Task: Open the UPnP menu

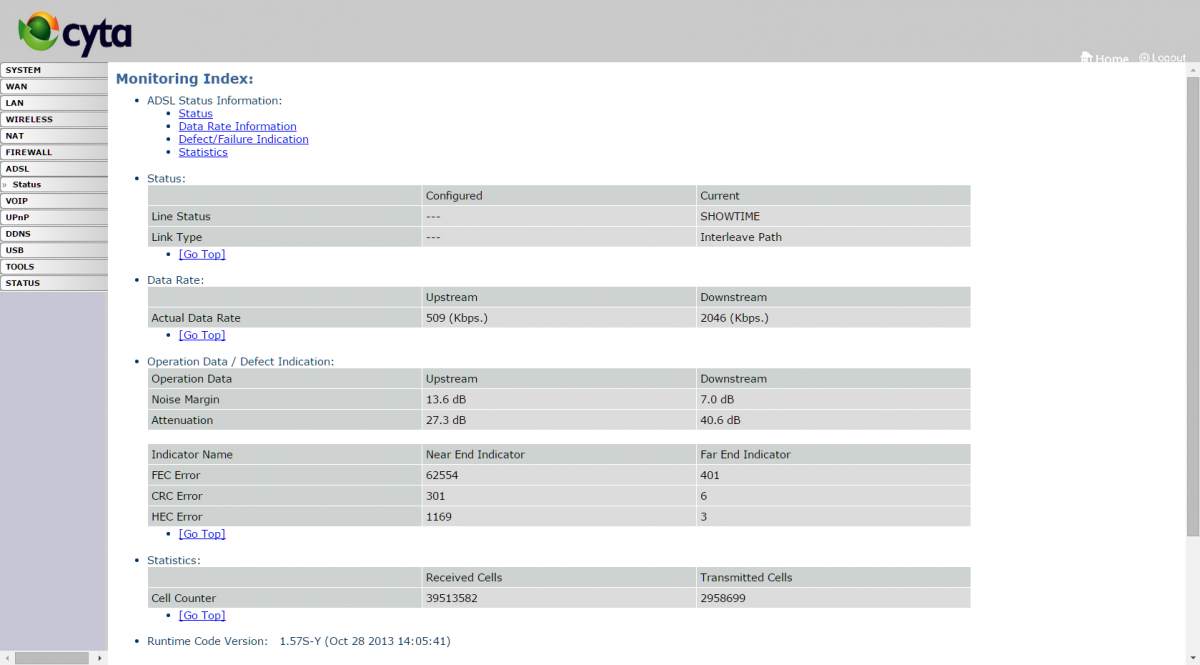Action: 54,217
